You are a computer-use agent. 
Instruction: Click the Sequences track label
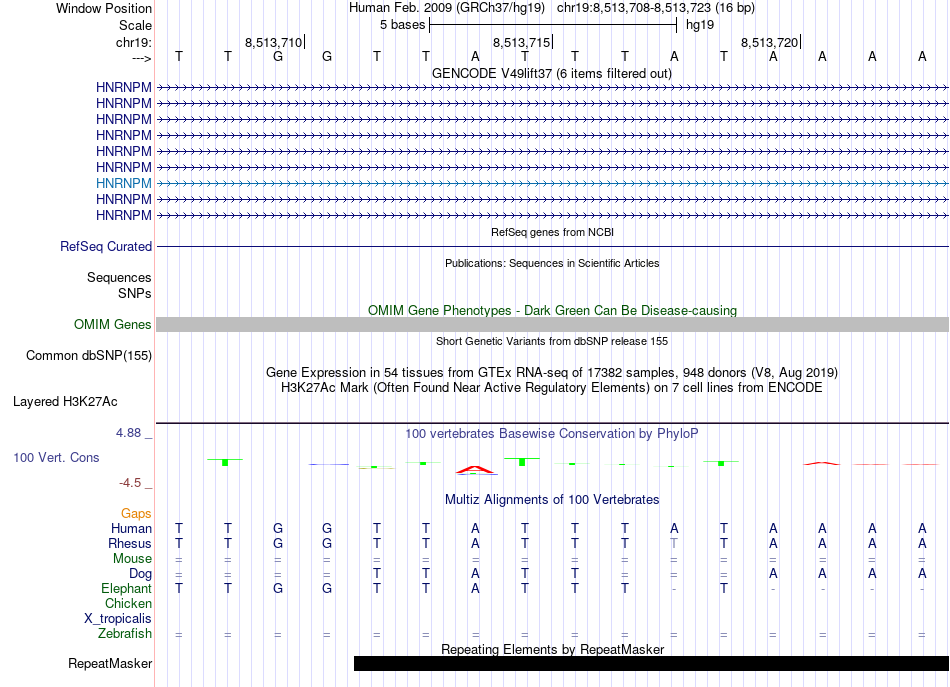pyautogui.click(x=119, y=277)
